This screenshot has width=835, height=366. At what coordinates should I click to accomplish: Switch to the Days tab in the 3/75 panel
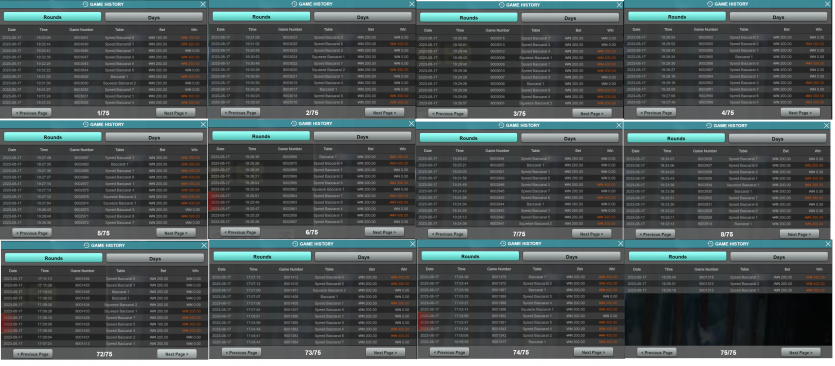click(x=570, y=18)
